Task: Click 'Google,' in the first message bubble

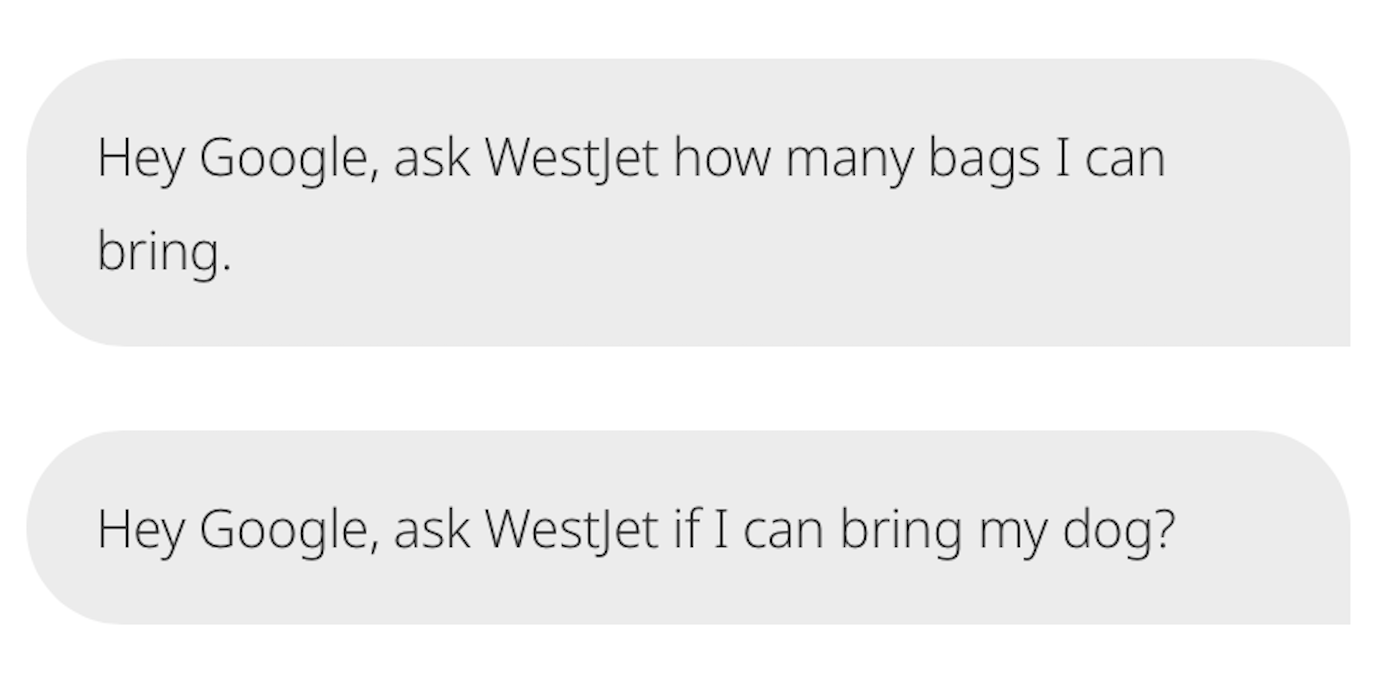Action: (x=289, y=160)
